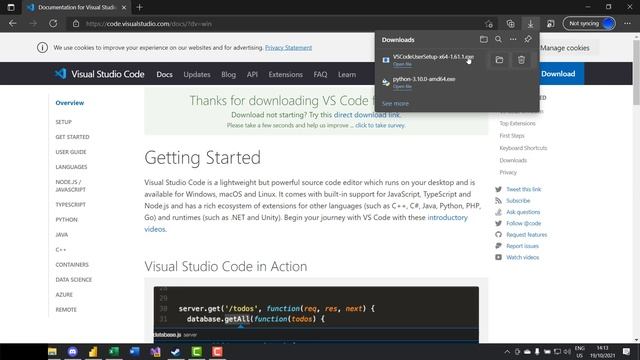Expand the NODE.JS / JAVASCRIPT sidebar section
This screenshot has height=360, width=640.
71,186
